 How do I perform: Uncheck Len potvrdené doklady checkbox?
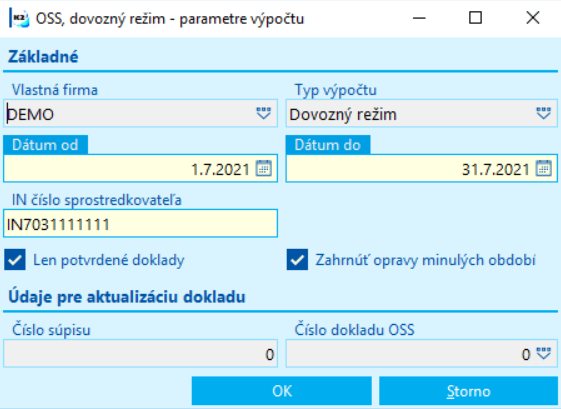[x=15, y=259]
